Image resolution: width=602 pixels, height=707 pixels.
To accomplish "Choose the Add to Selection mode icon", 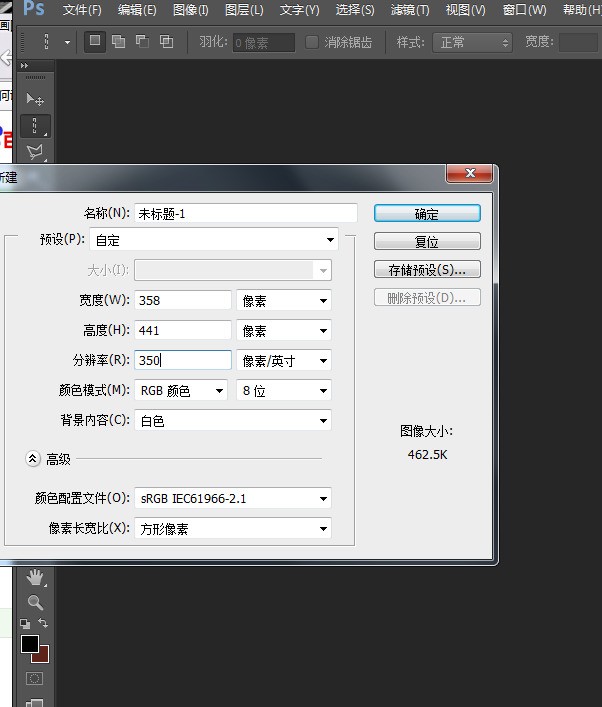I will (x=119, y=42).
